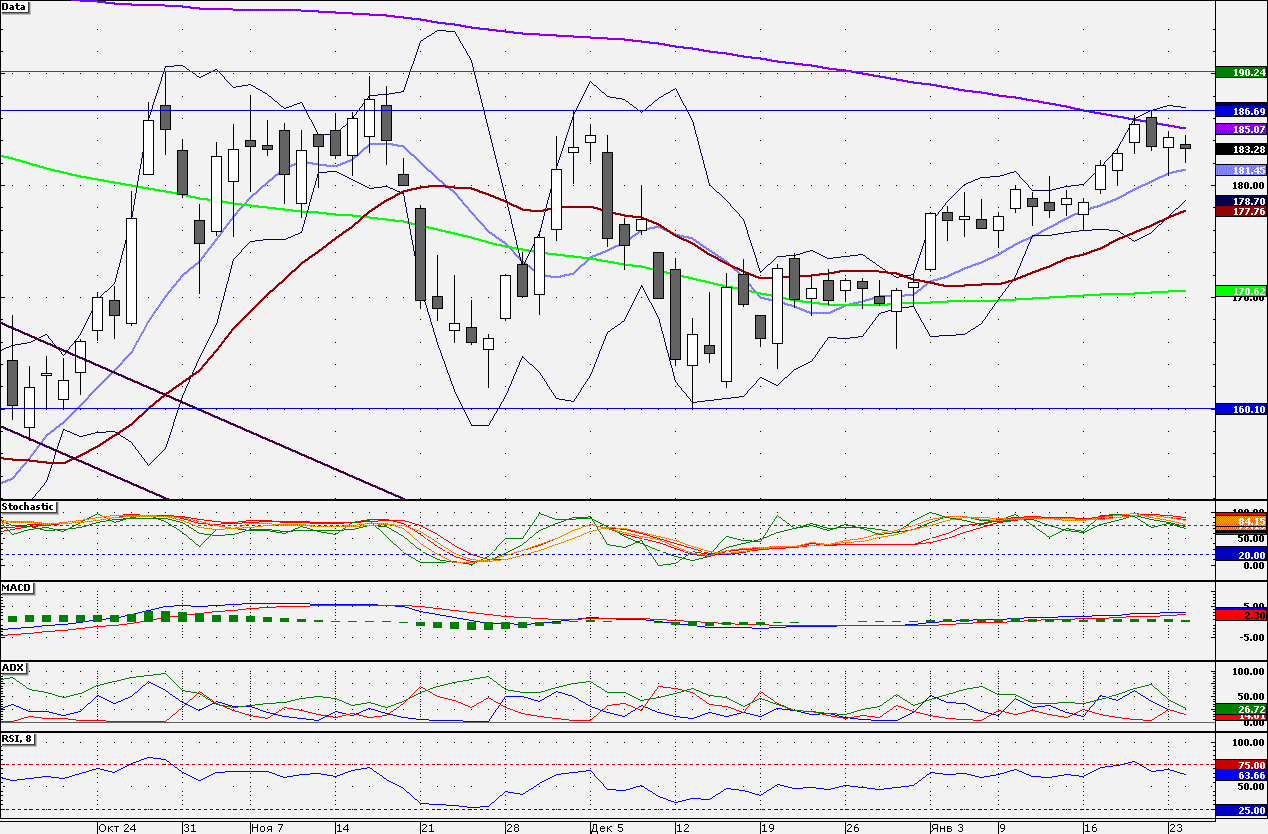Click the Data panel label
The width and height of the screenshot is (1268, 834).
pyautogui.click(x=15, y=6)
